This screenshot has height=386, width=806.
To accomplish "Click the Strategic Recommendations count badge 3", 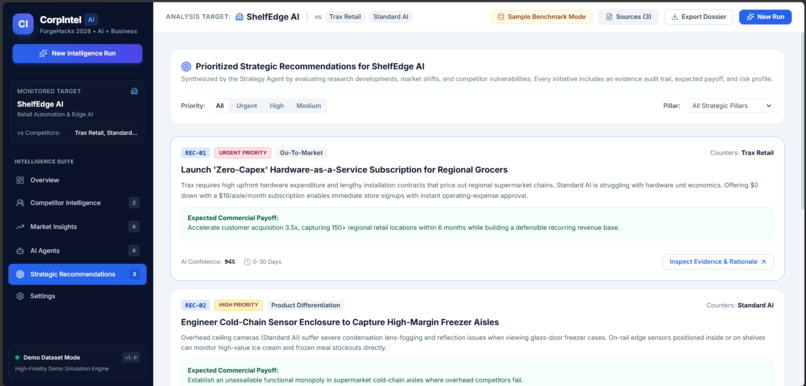I will [134, 274].
